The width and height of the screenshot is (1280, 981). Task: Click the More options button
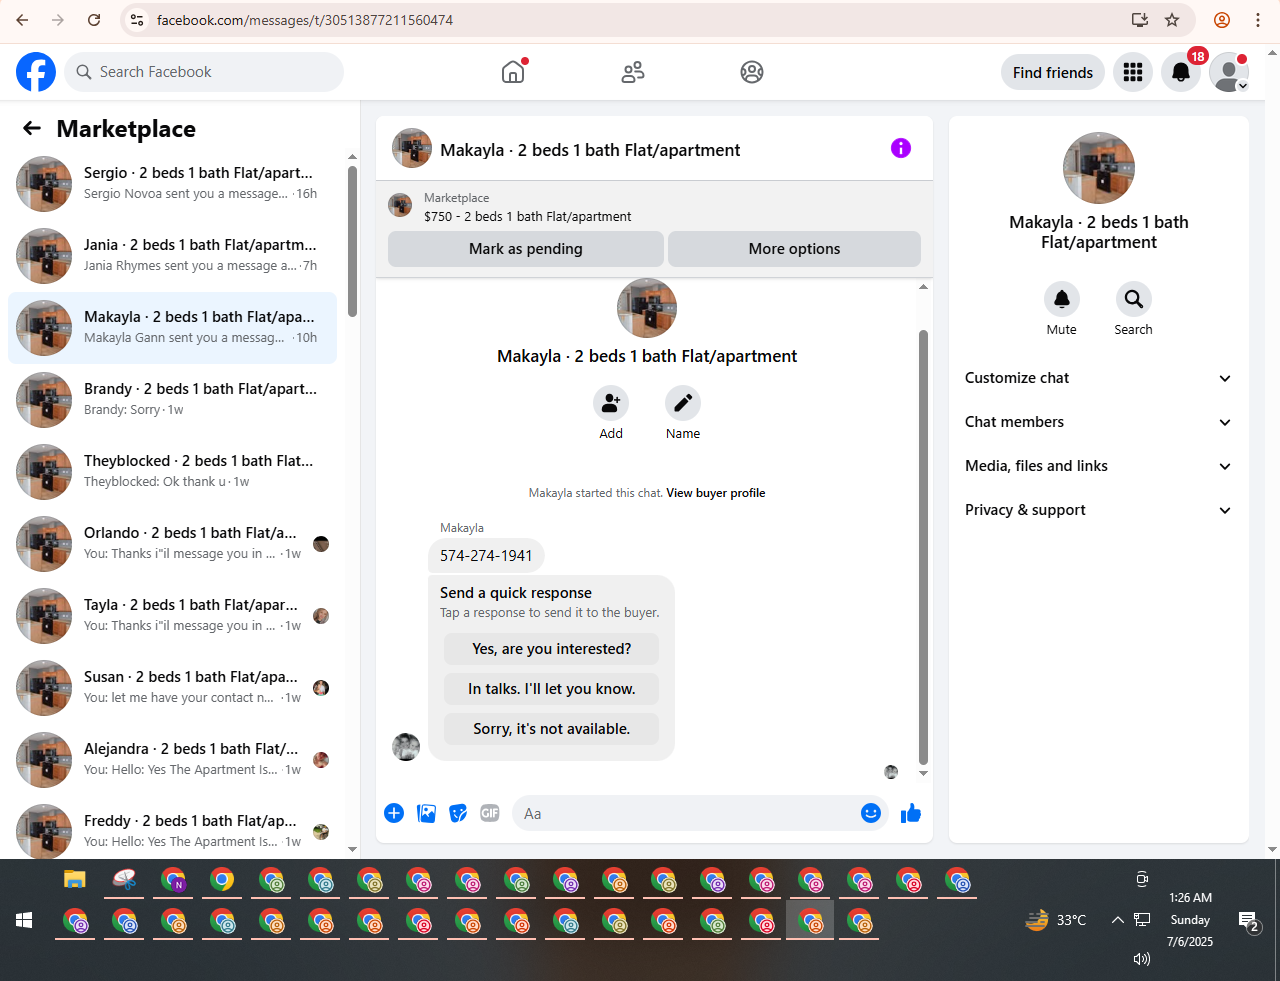click(x=794, y=249)
